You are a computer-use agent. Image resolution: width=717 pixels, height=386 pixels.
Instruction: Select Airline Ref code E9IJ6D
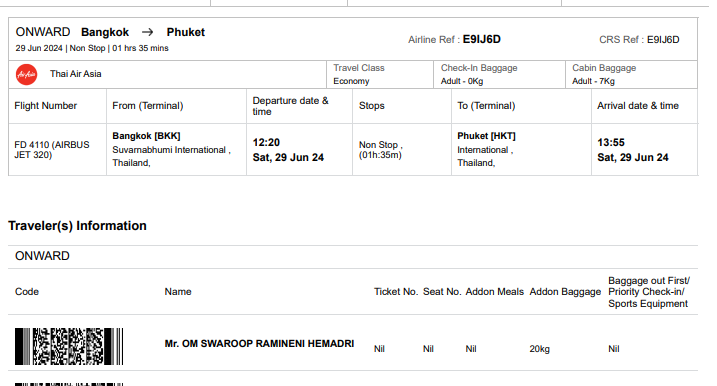tap(482, 39)
